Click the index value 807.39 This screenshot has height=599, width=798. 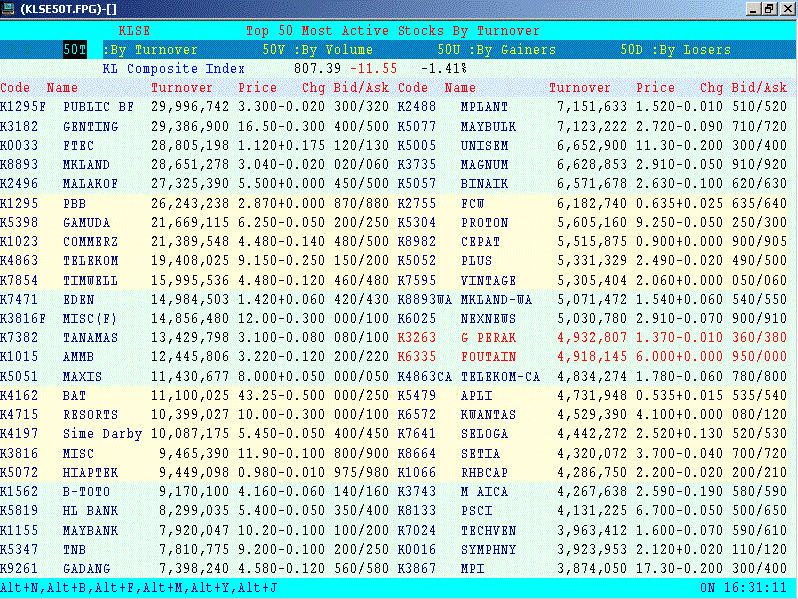(x=317, y=69)
